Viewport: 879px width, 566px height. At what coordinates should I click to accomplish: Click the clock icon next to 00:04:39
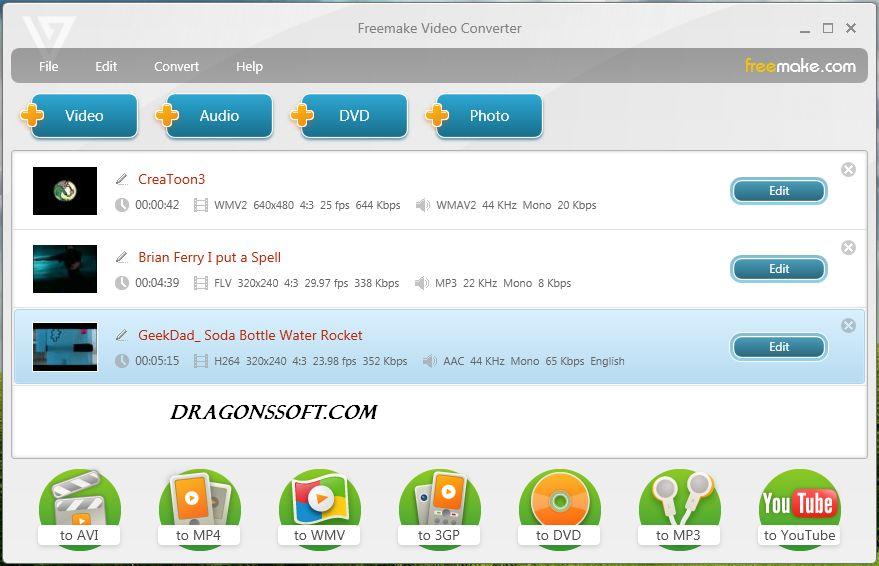click(122, 283)
